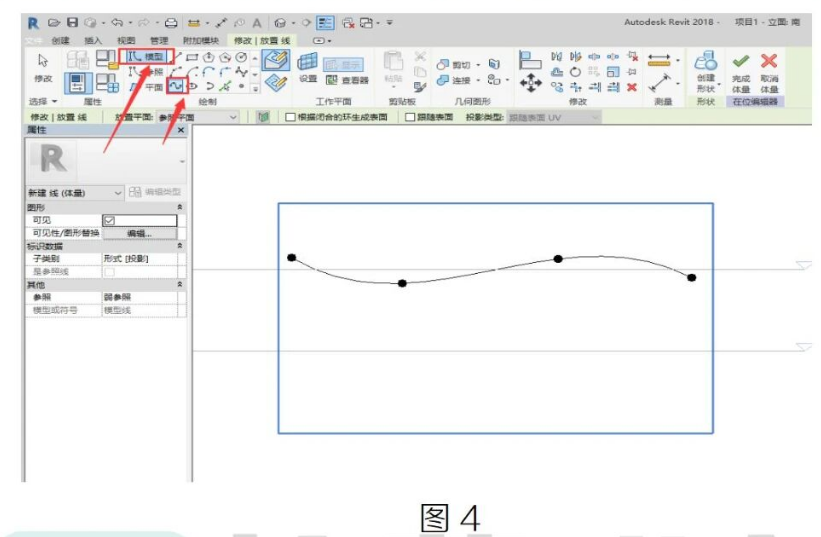Click the Mirror Pick Axis icon

[x=557, y=56]
